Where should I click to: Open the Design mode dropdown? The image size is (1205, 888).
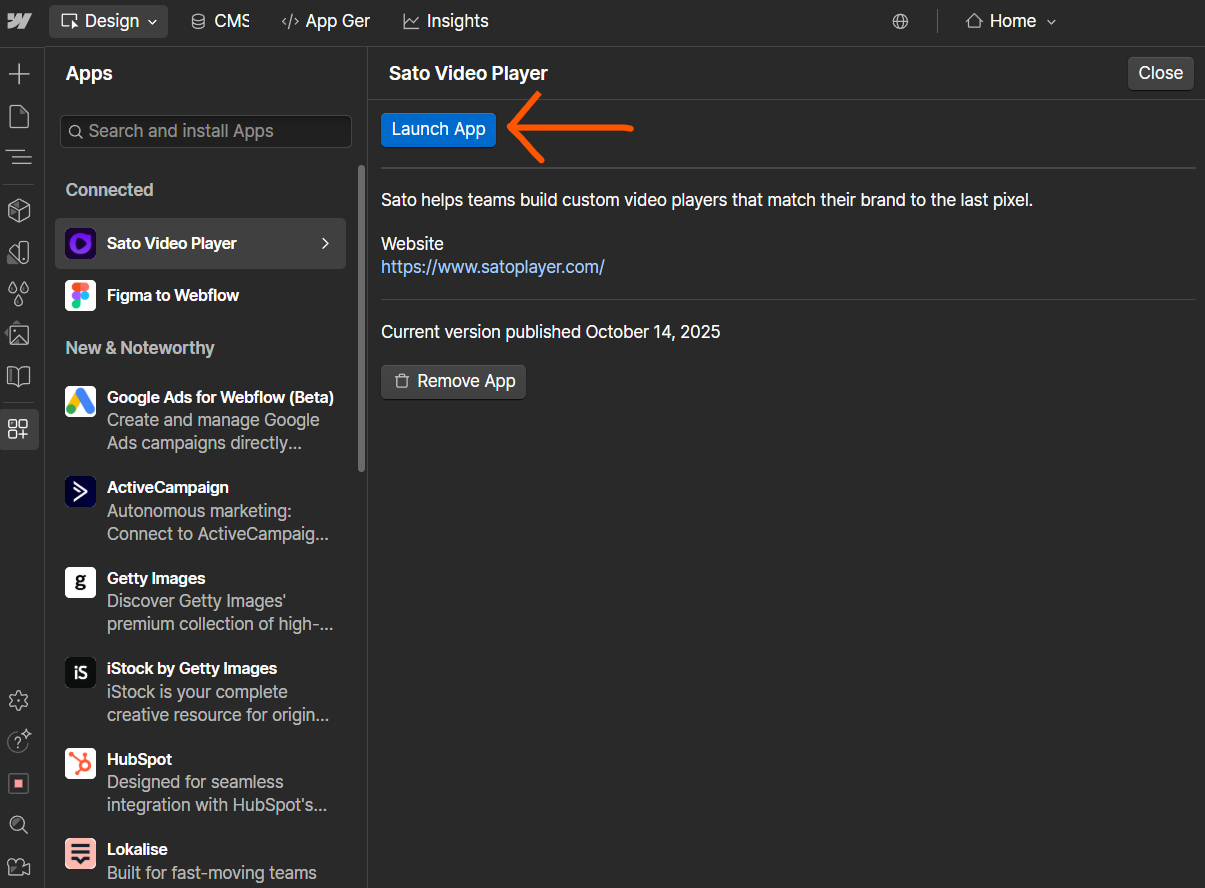pyautogui.click(x=109, y=21)
